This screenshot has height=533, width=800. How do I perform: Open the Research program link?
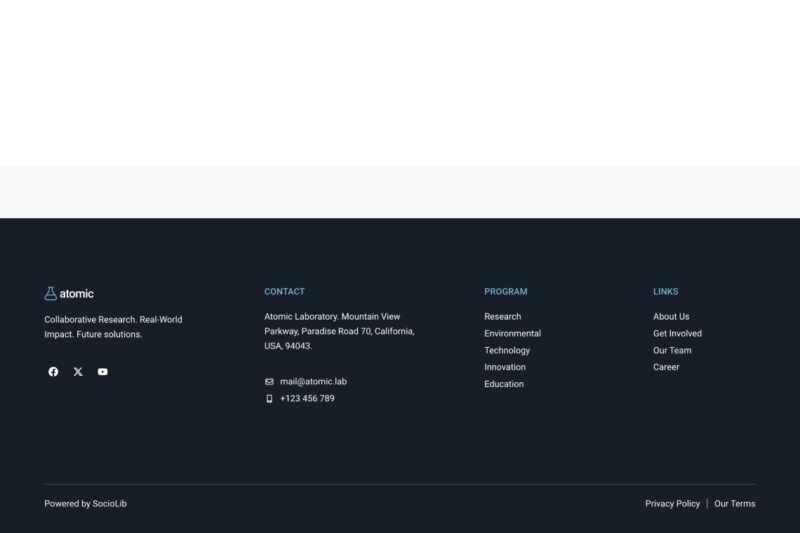click(x=502, y=317)
